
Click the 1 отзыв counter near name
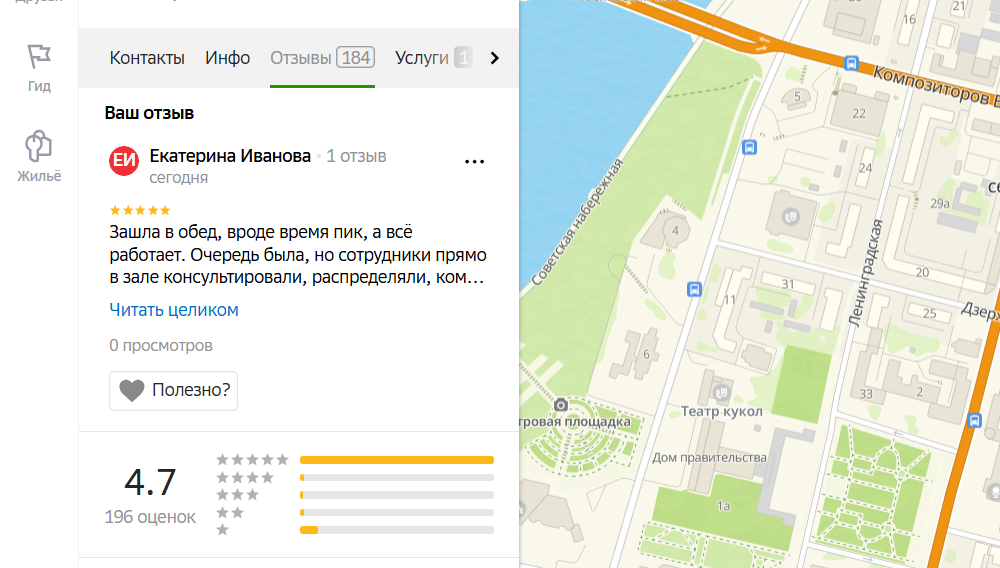coord(357,156)
